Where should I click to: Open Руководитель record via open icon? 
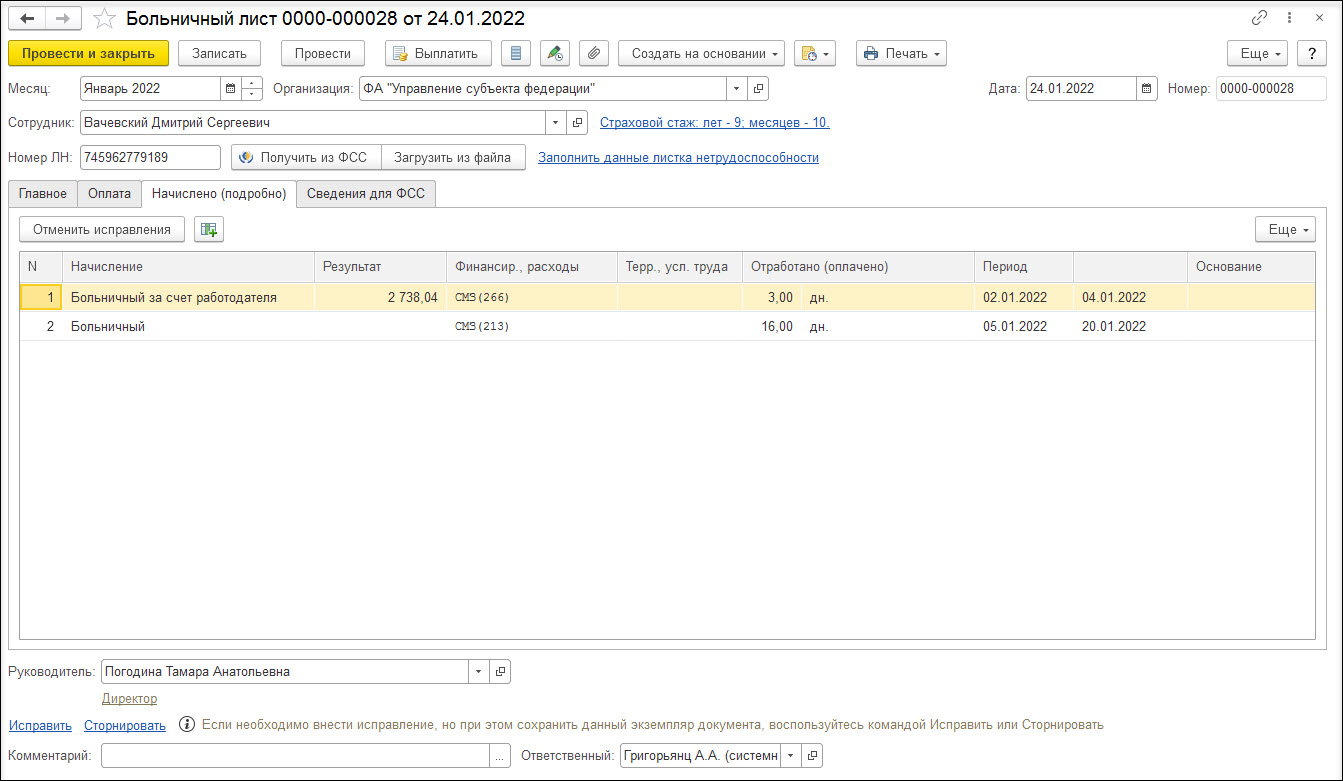500,672
